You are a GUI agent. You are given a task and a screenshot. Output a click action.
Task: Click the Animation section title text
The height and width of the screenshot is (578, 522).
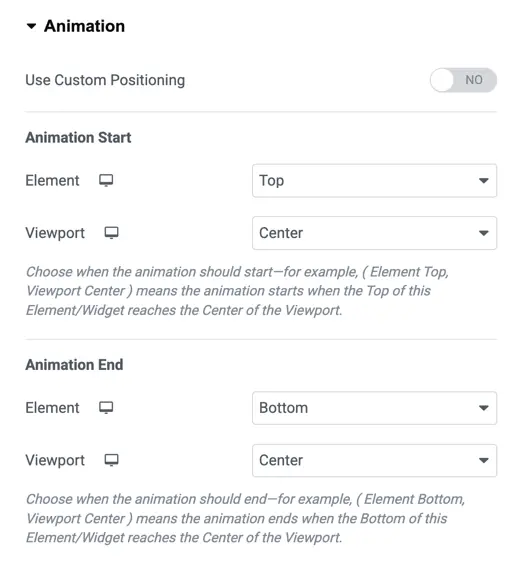point(84,26)
